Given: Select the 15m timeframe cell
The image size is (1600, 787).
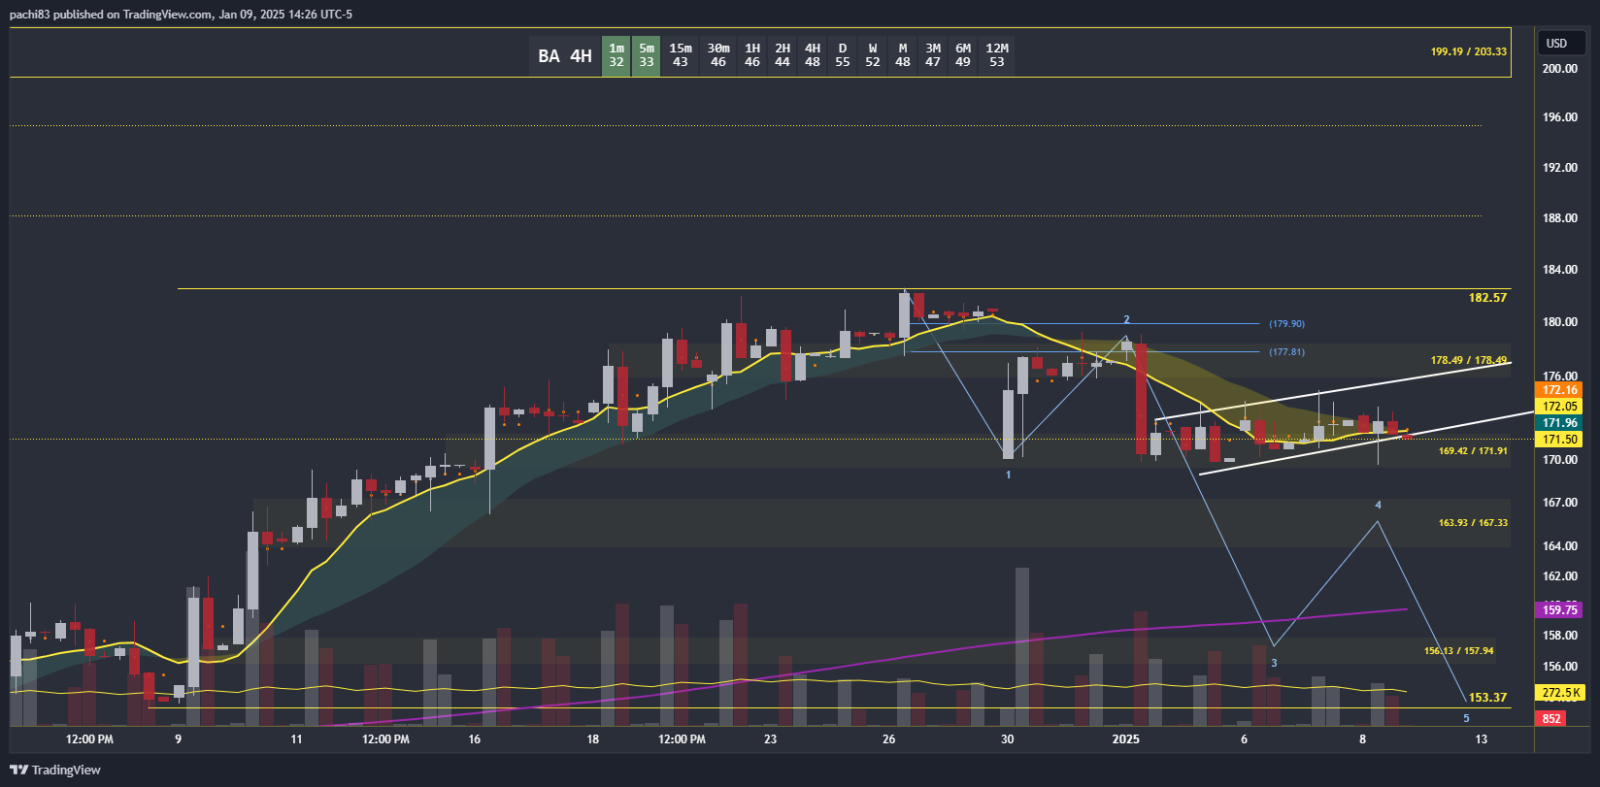Looking at the screenshot, I should [681, 55].
